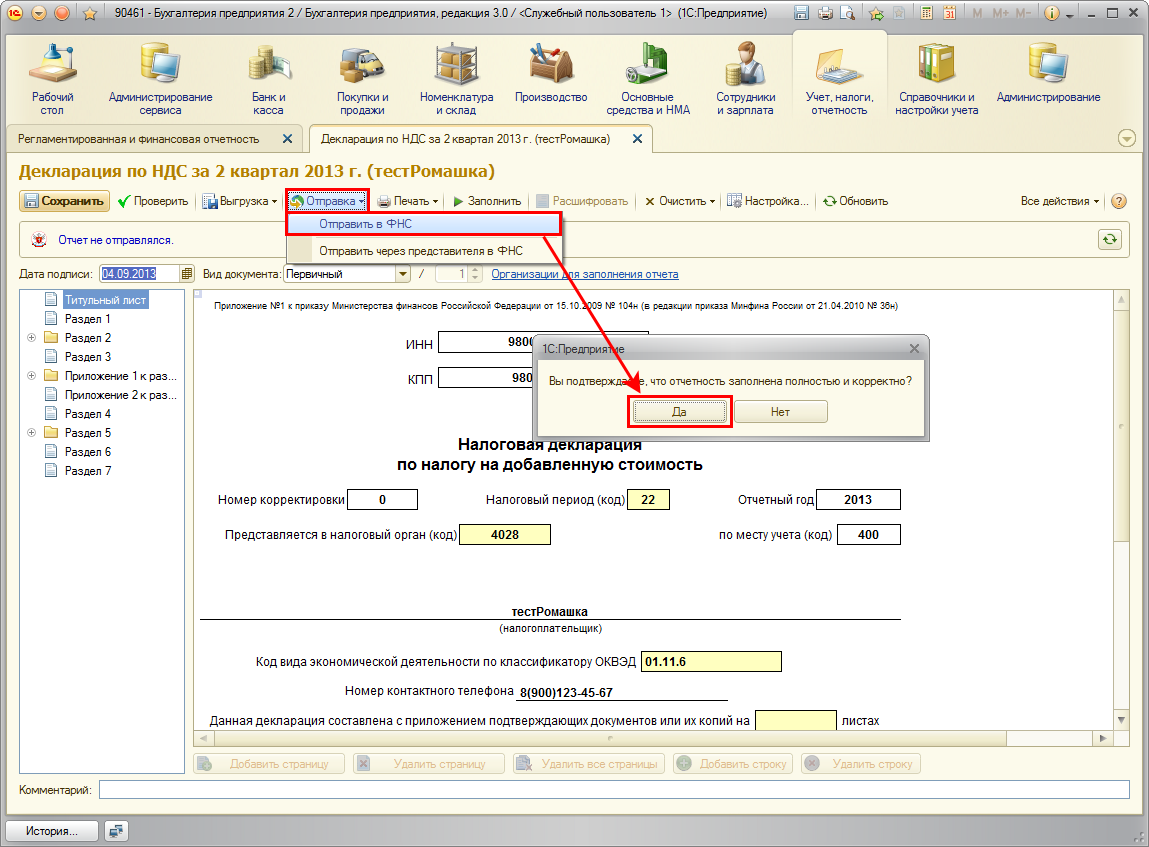Click the title bar information icon

(1052, 13)
